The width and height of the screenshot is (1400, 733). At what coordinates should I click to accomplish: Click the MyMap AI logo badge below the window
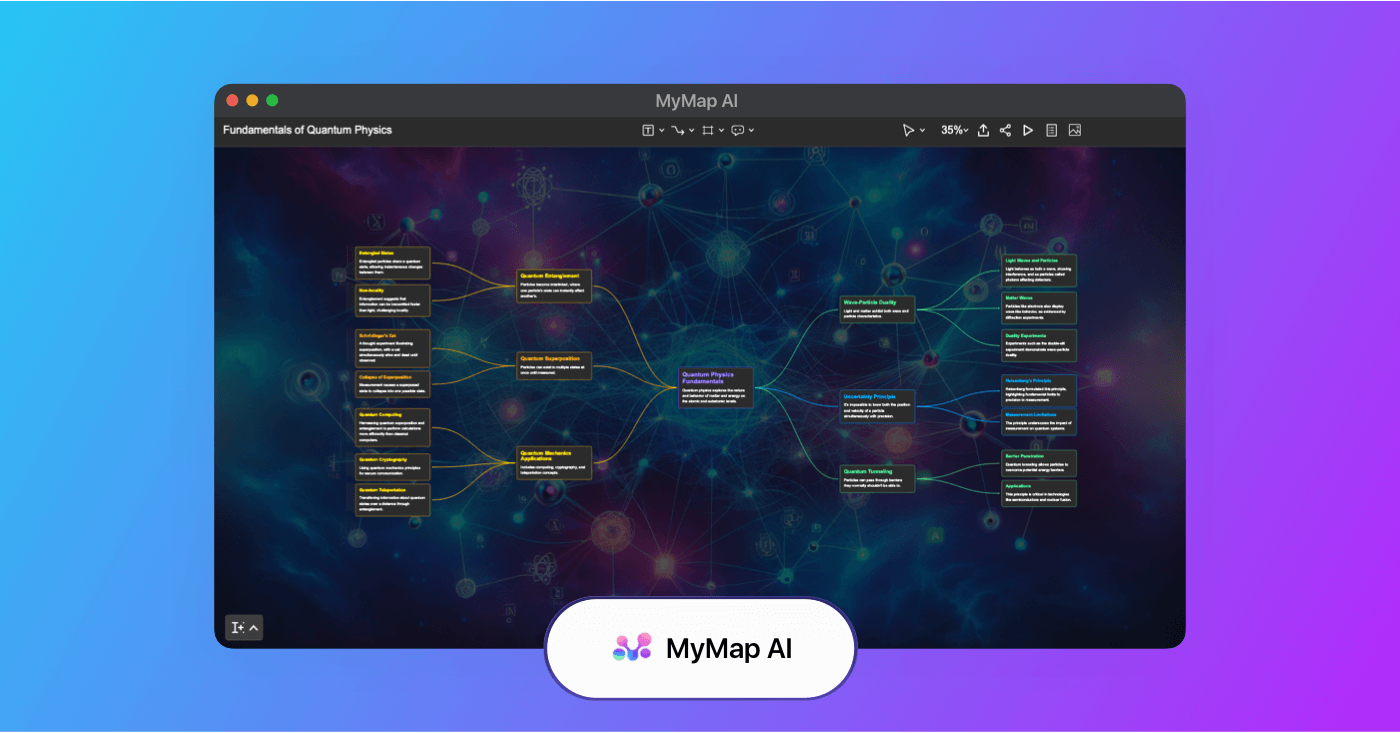coord(700,648)
